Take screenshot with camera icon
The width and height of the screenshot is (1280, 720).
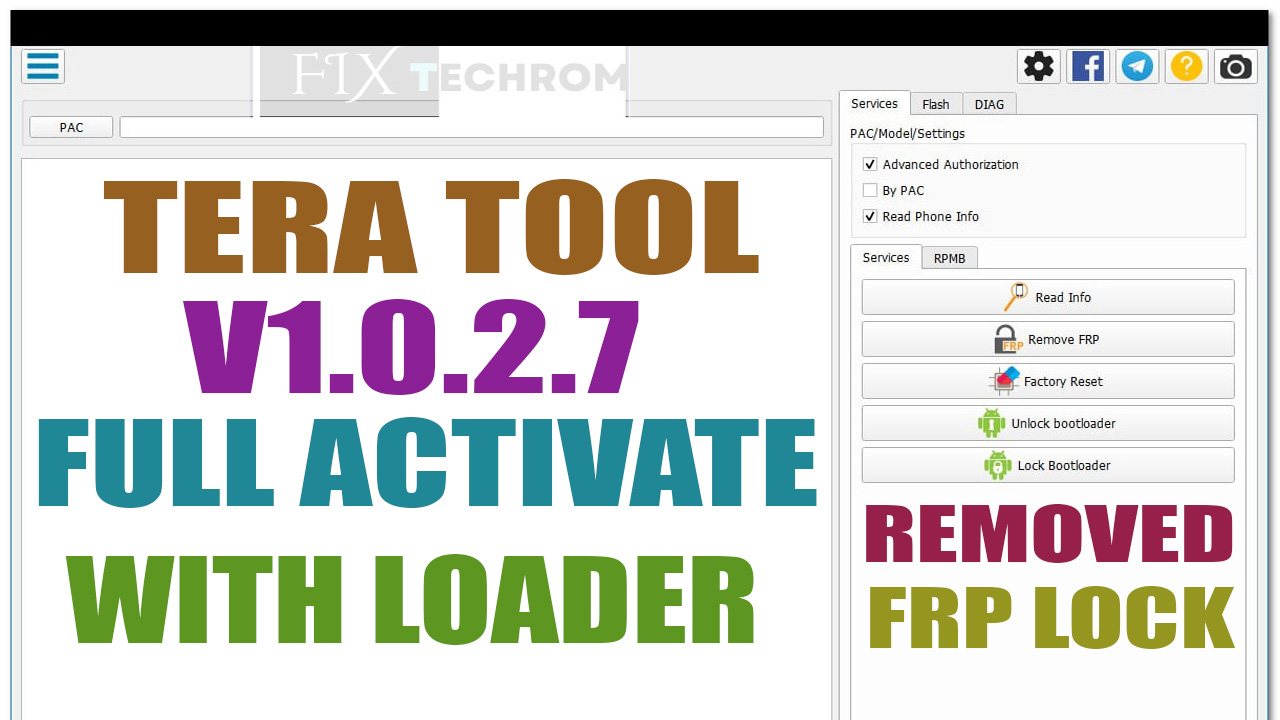point(1235,67)
